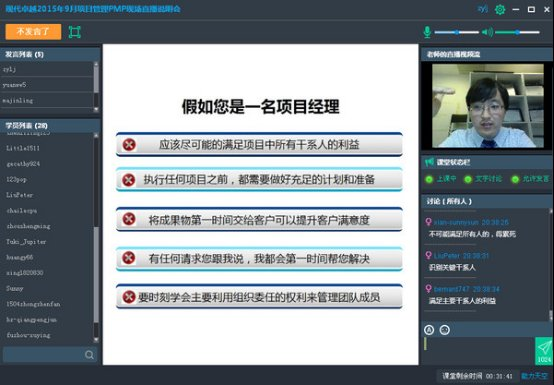Click red X on slide item 要时刻学会
554x385 pixels.
[x=129, y=297]
